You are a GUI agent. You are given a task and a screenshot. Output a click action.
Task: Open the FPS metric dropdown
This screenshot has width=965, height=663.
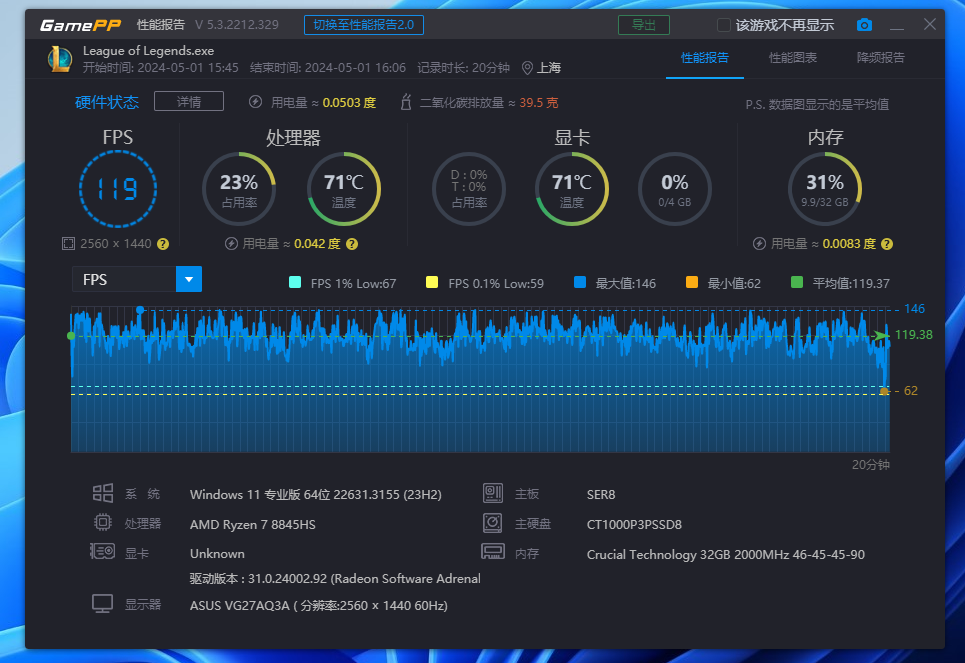(189, 279)
